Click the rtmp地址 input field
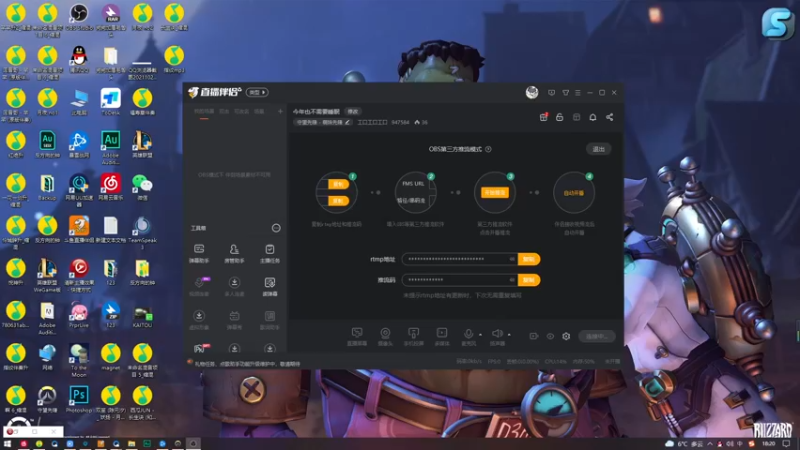This screenshot has width=800, height=450. [460, 259]
